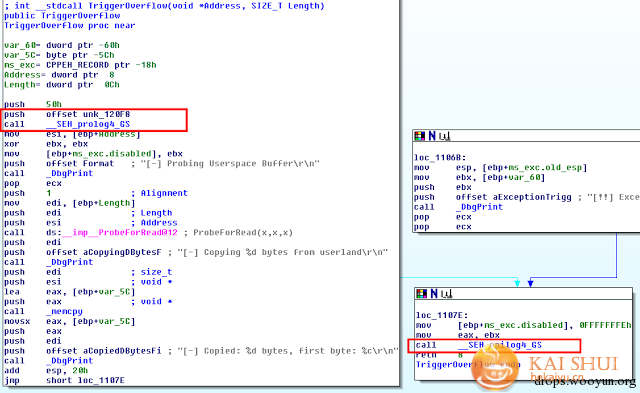
Task: Click the group nodes icon on loc_1107E node
Action: click(x=447, y=293)
